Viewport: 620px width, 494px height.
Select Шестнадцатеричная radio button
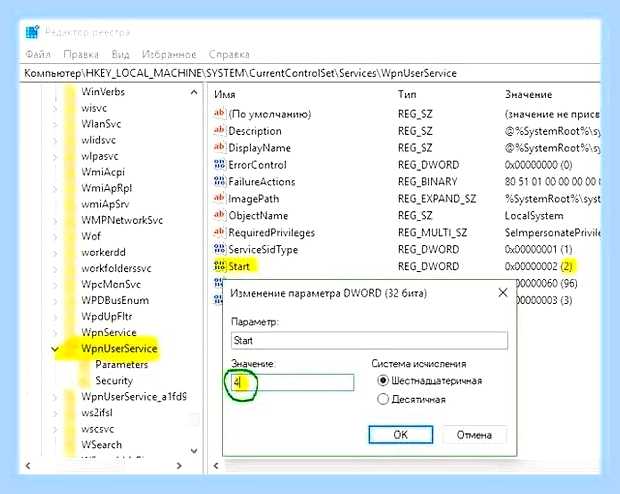pyautogui.click(x=383, y=380)
